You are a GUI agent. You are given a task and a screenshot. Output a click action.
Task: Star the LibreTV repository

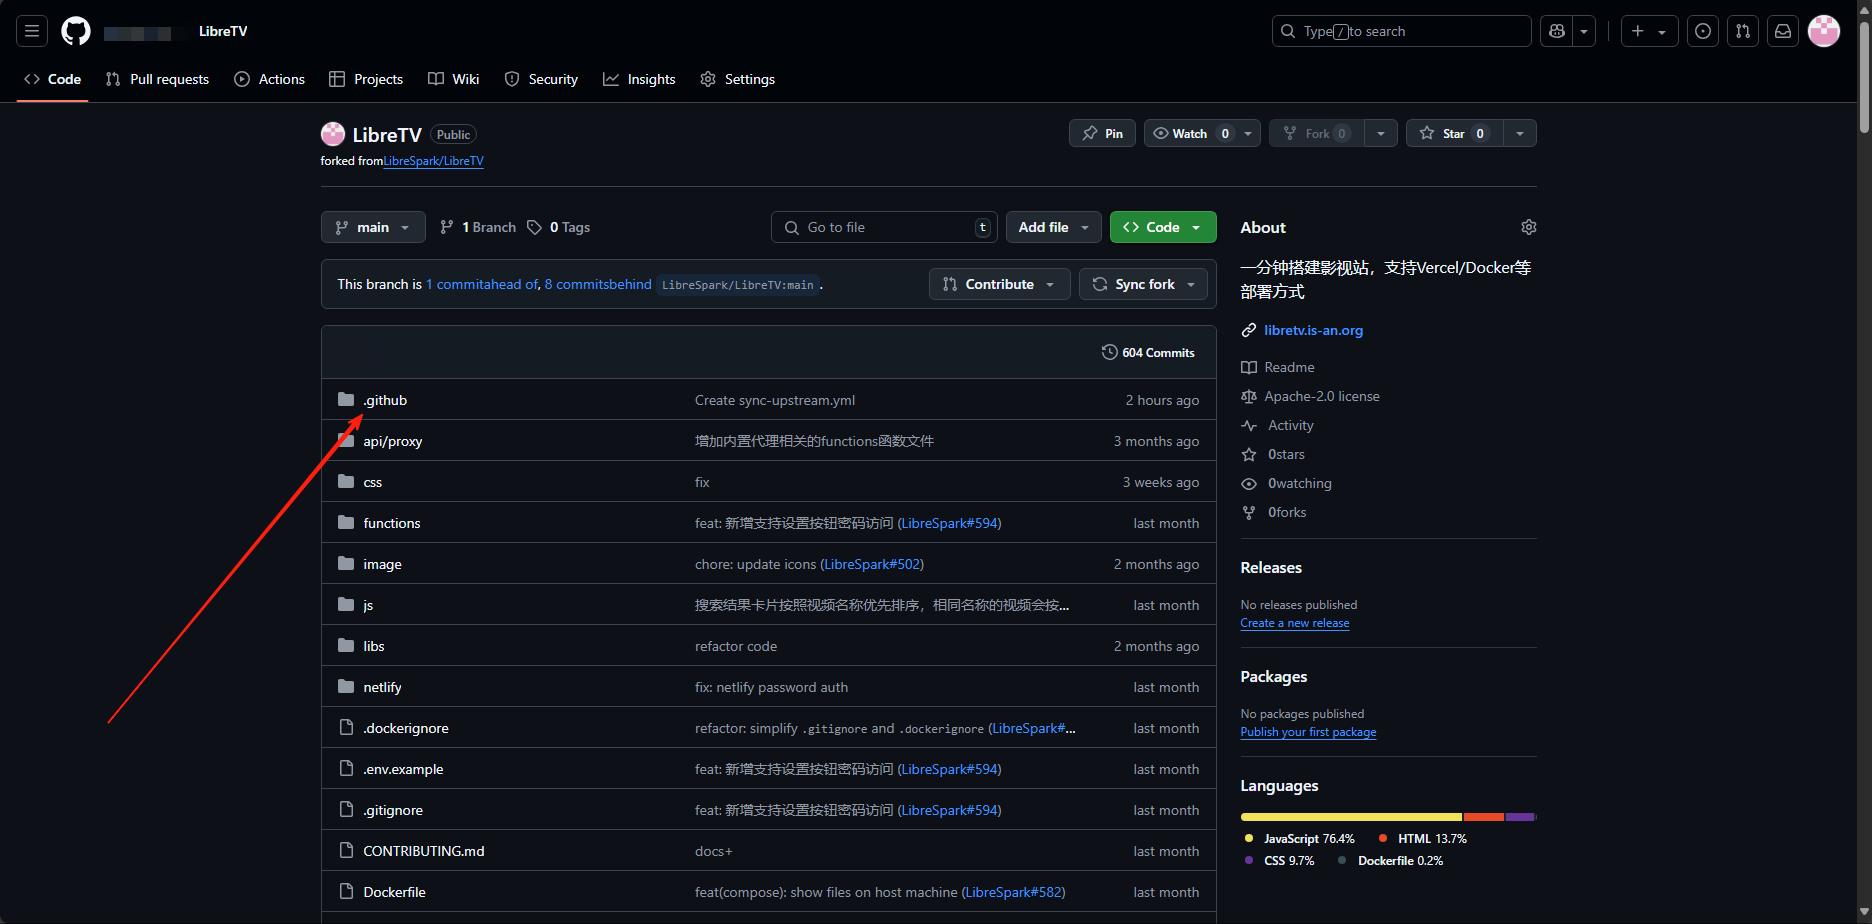[1454, 133]
